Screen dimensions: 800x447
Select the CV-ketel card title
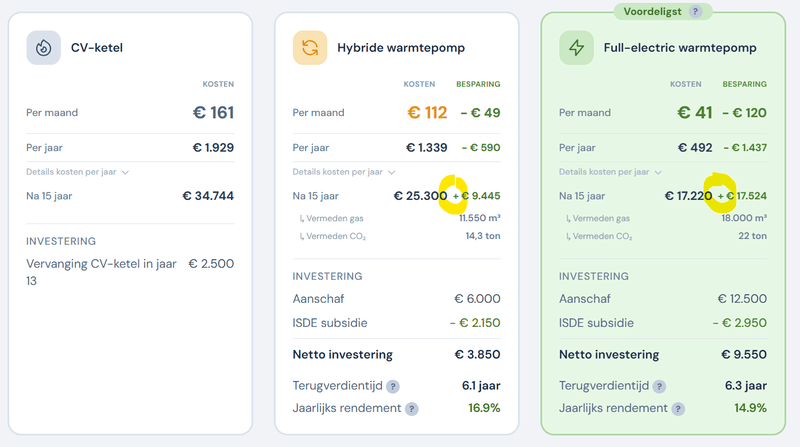tap(97, 47)
